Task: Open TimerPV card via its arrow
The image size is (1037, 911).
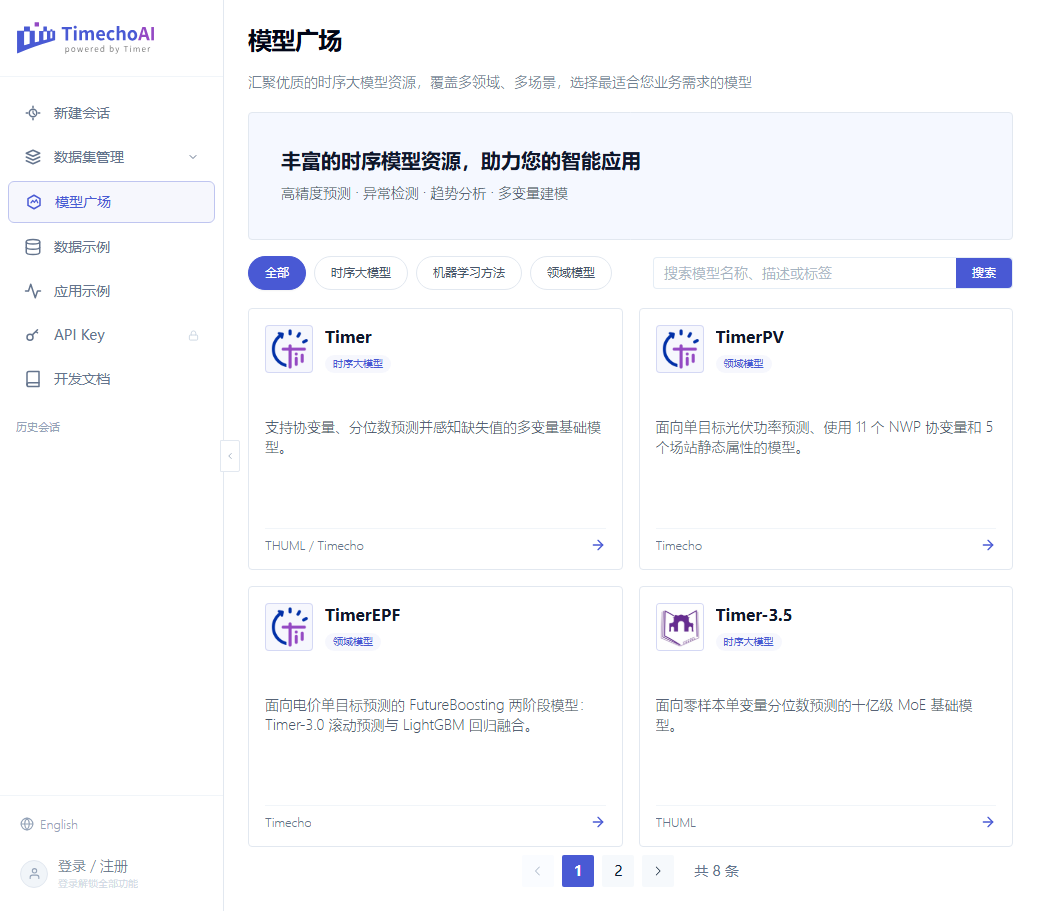Action: [x=988, y=545]
